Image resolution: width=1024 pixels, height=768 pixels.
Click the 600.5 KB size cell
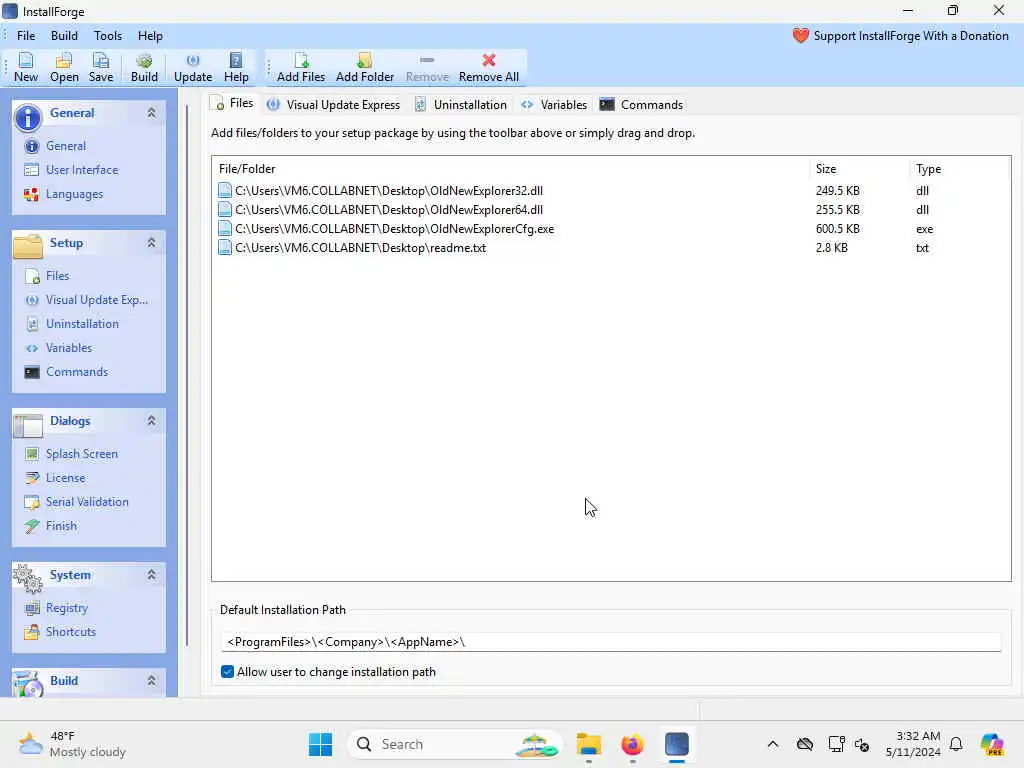837,229
